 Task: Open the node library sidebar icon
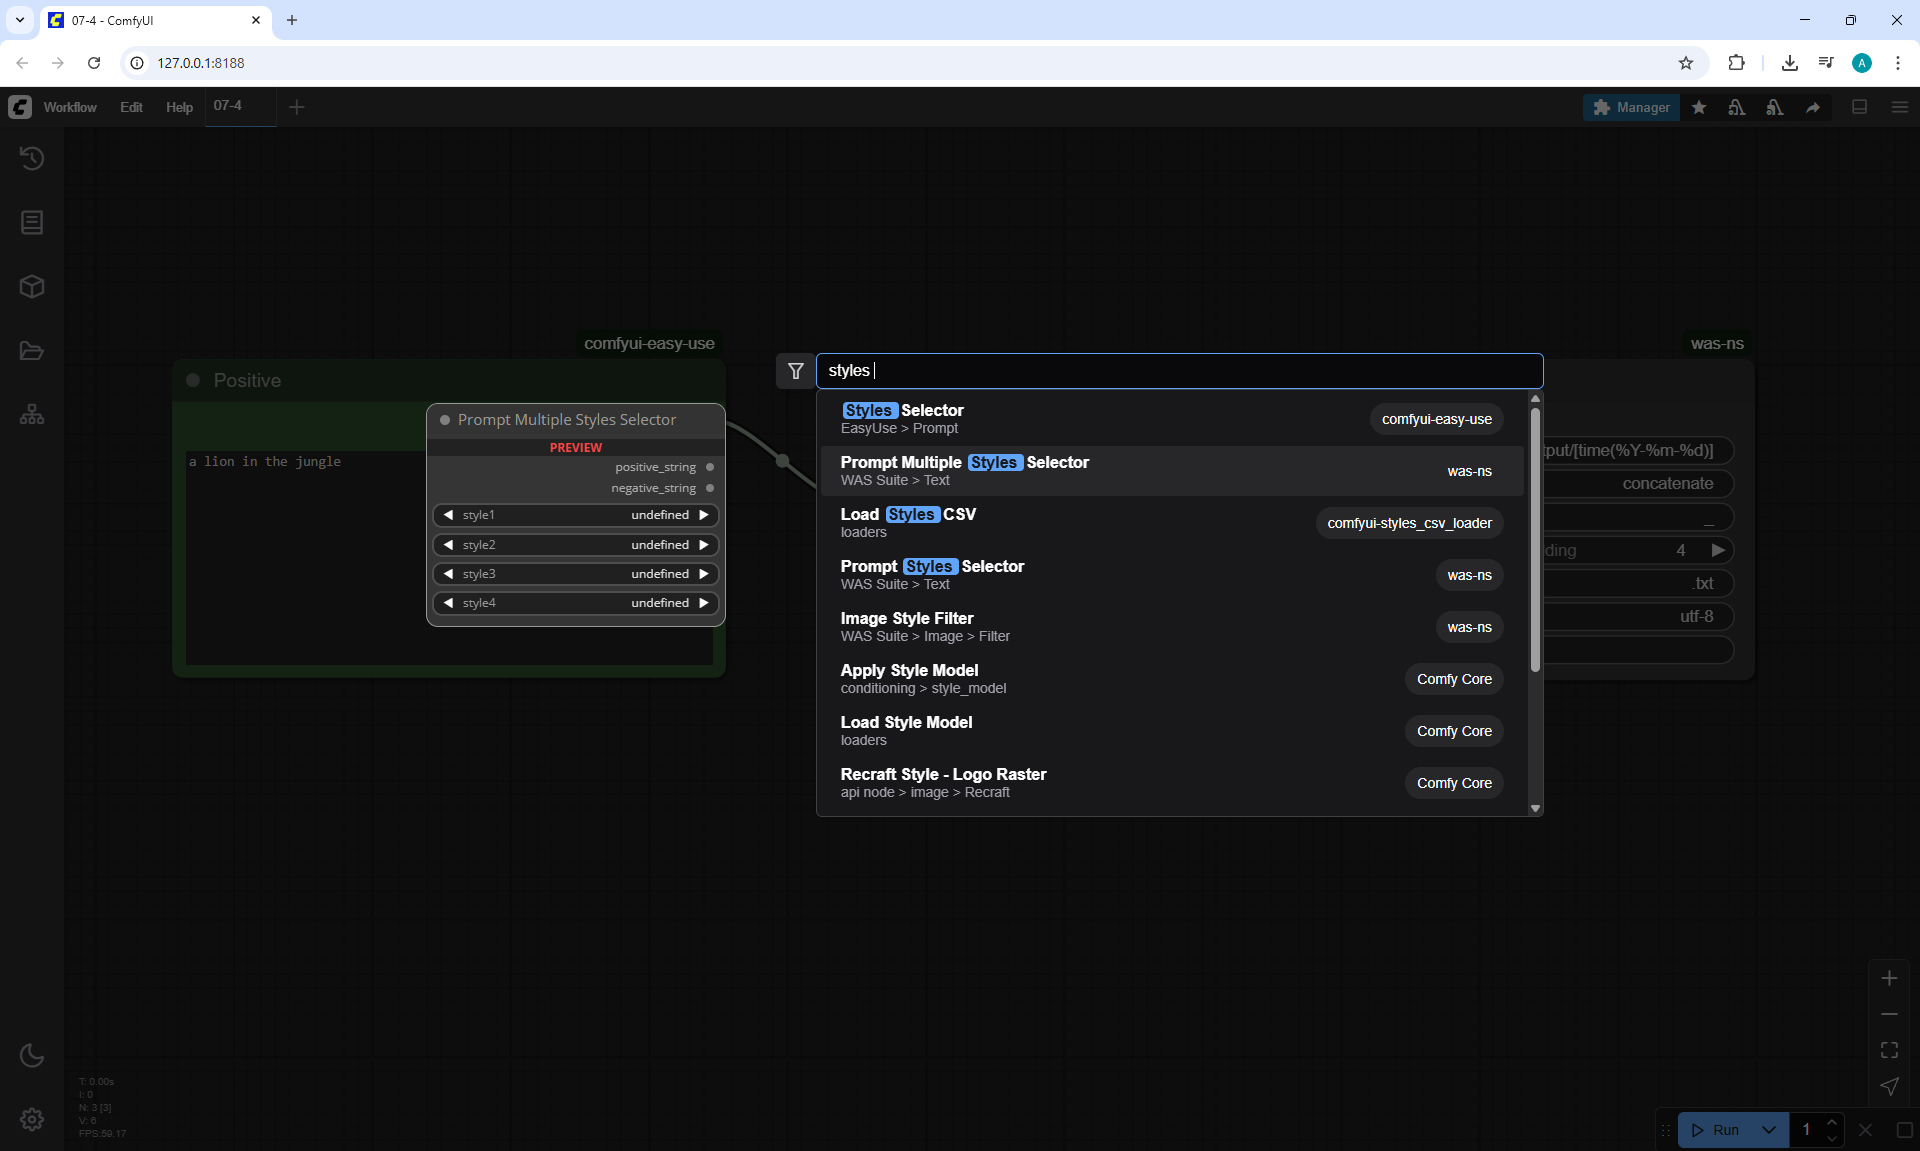click(x=32, y=222)
